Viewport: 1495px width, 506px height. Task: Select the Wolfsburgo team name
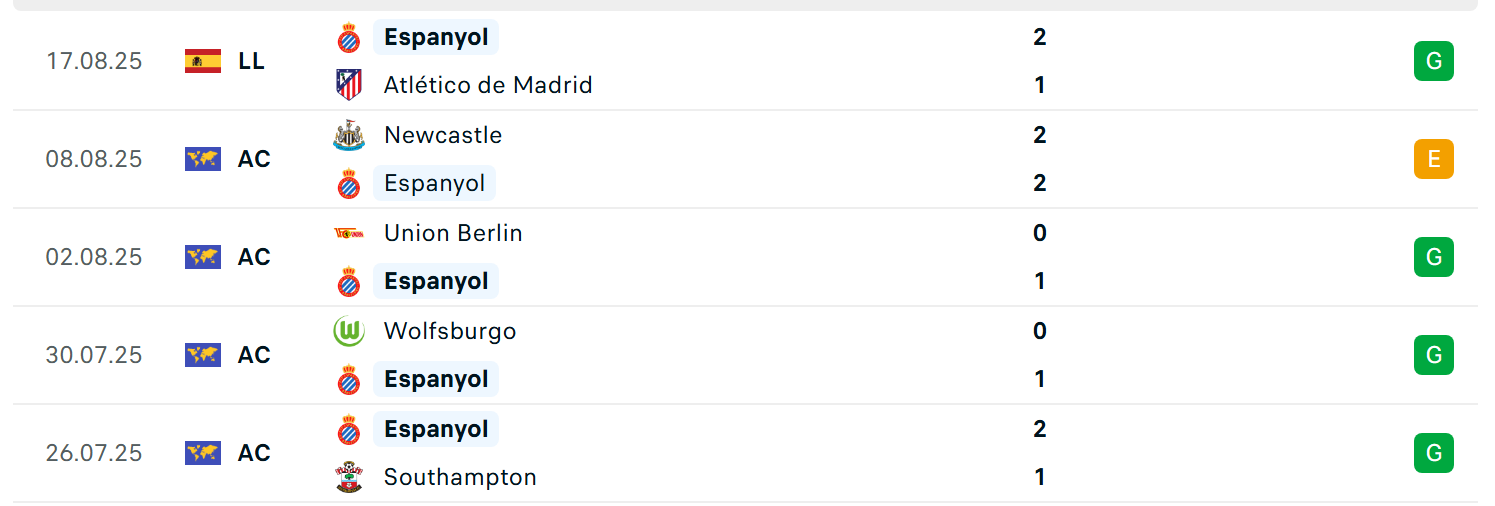click(x=450, y=331)
